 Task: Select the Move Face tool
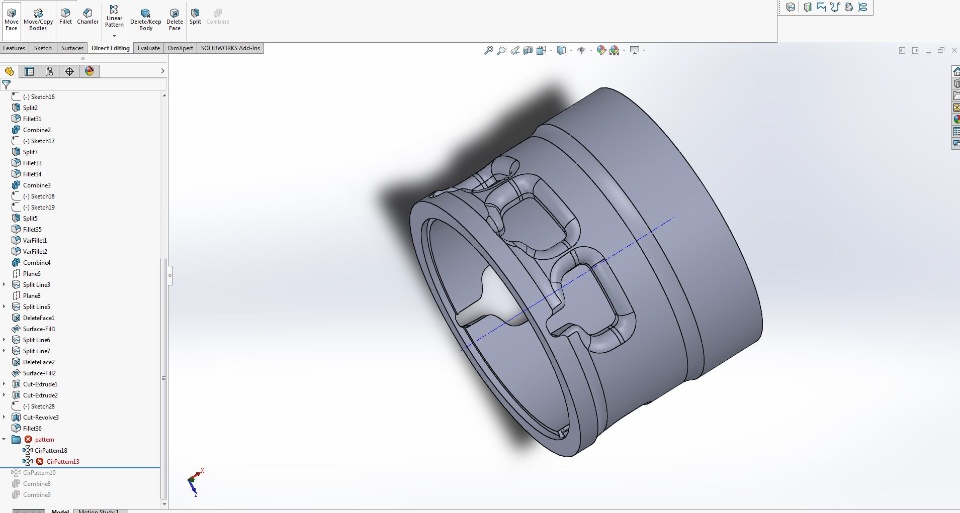coord(11,18)
